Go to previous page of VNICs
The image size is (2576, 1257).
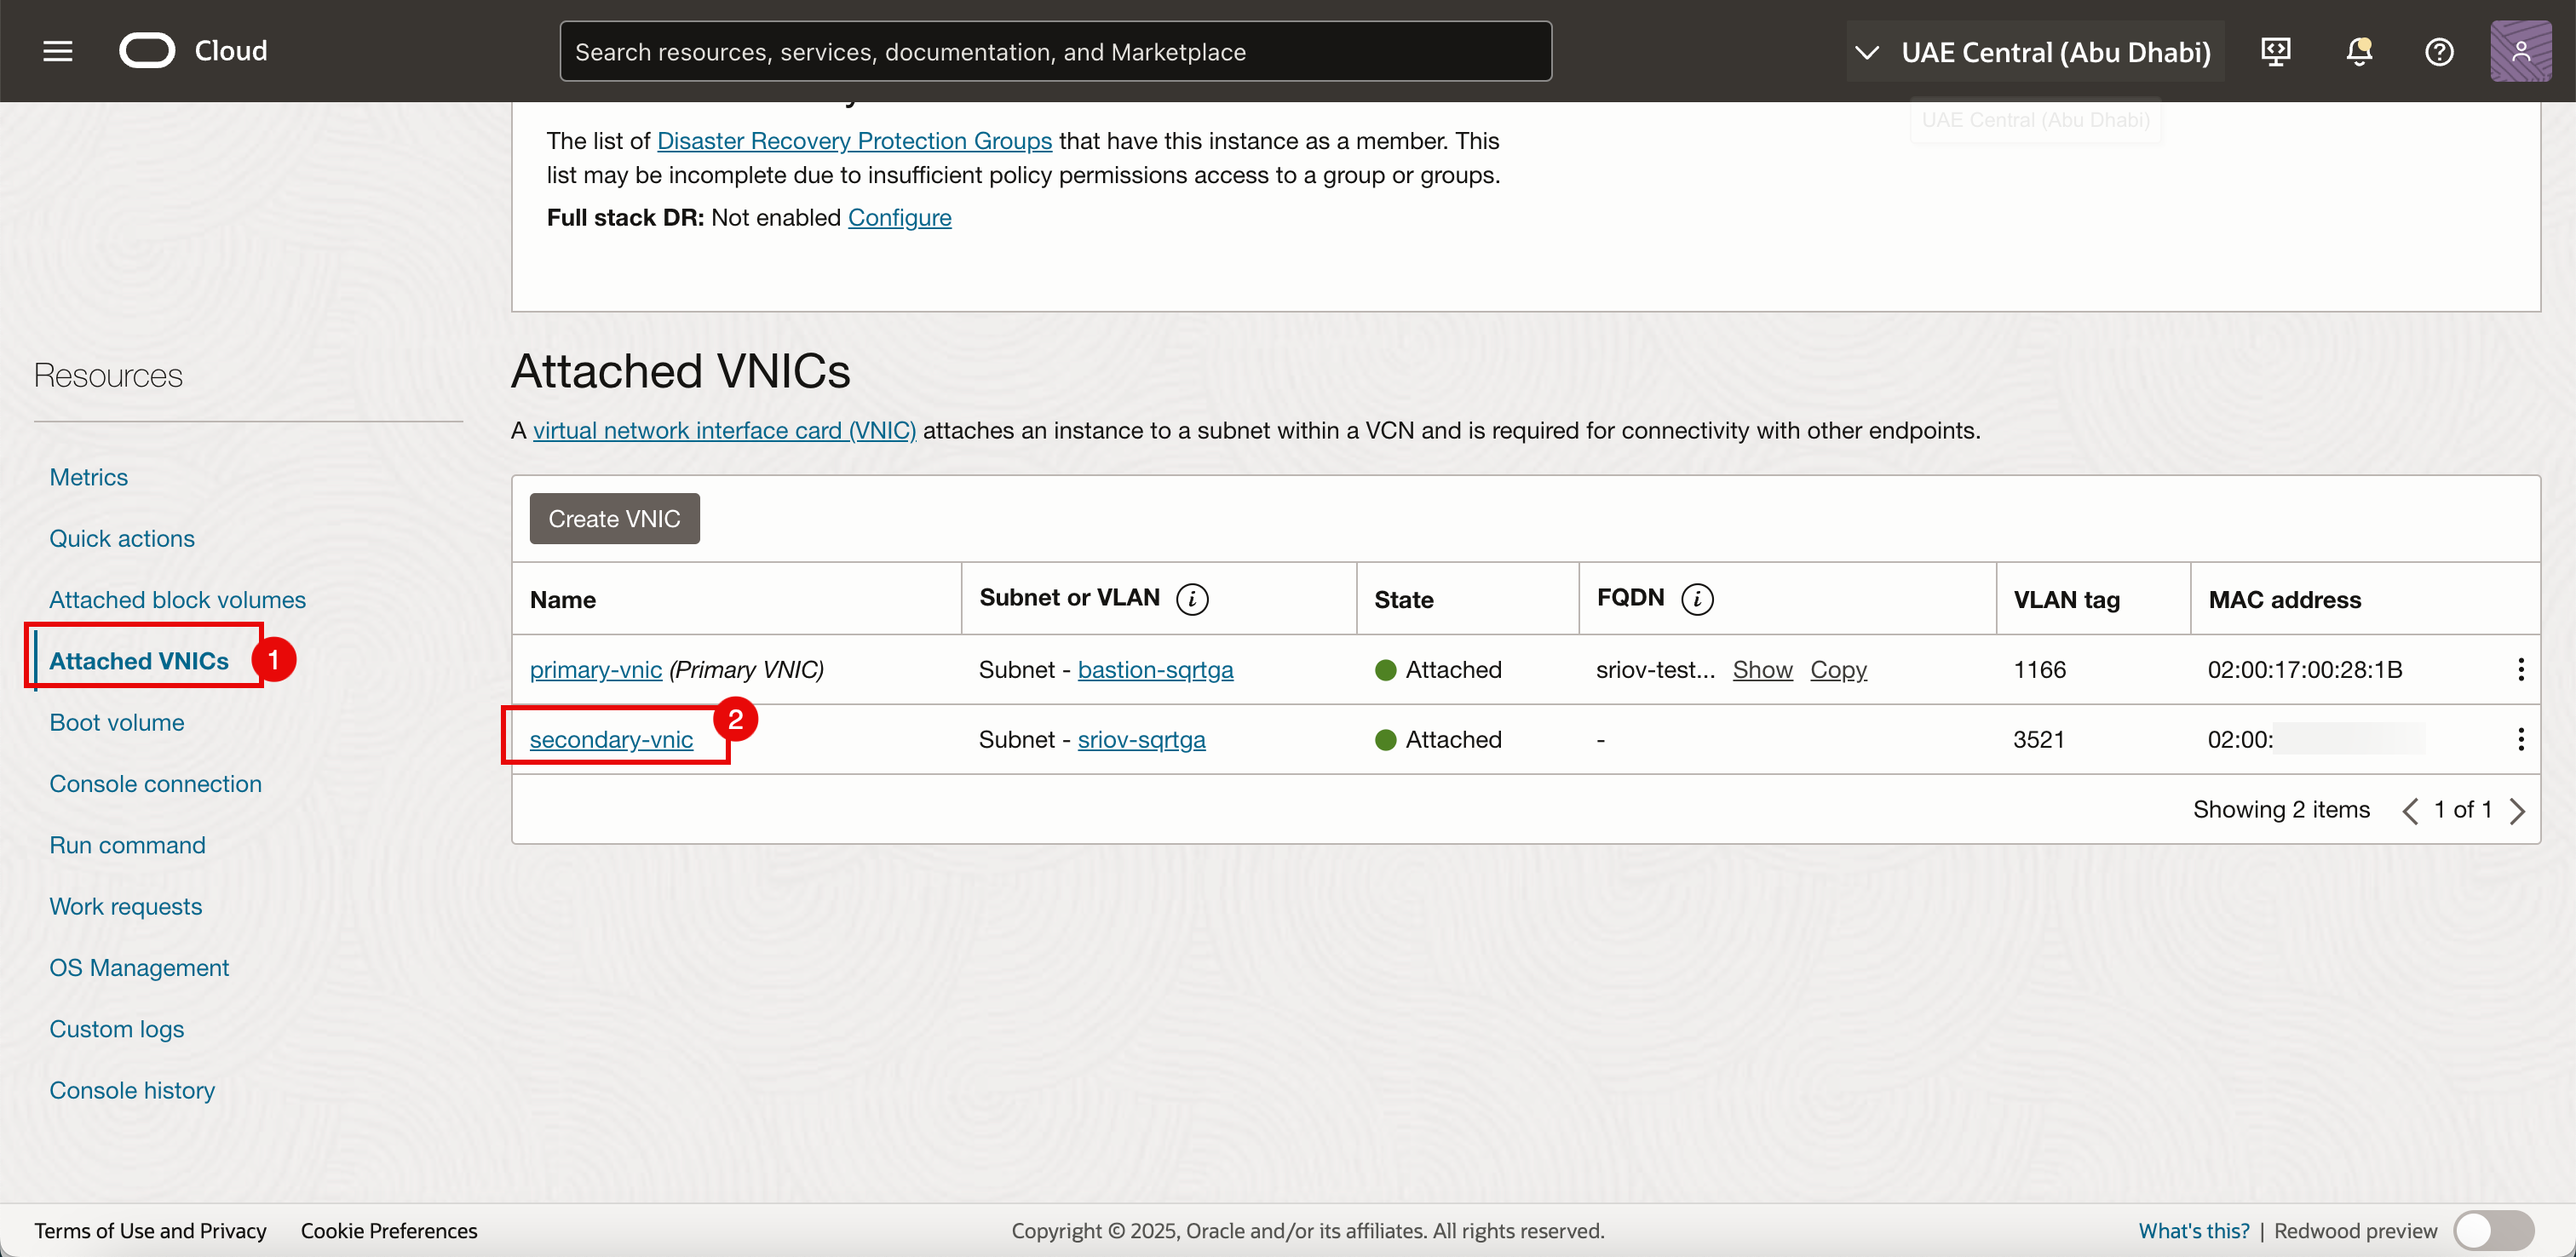tap(2410, 810)
